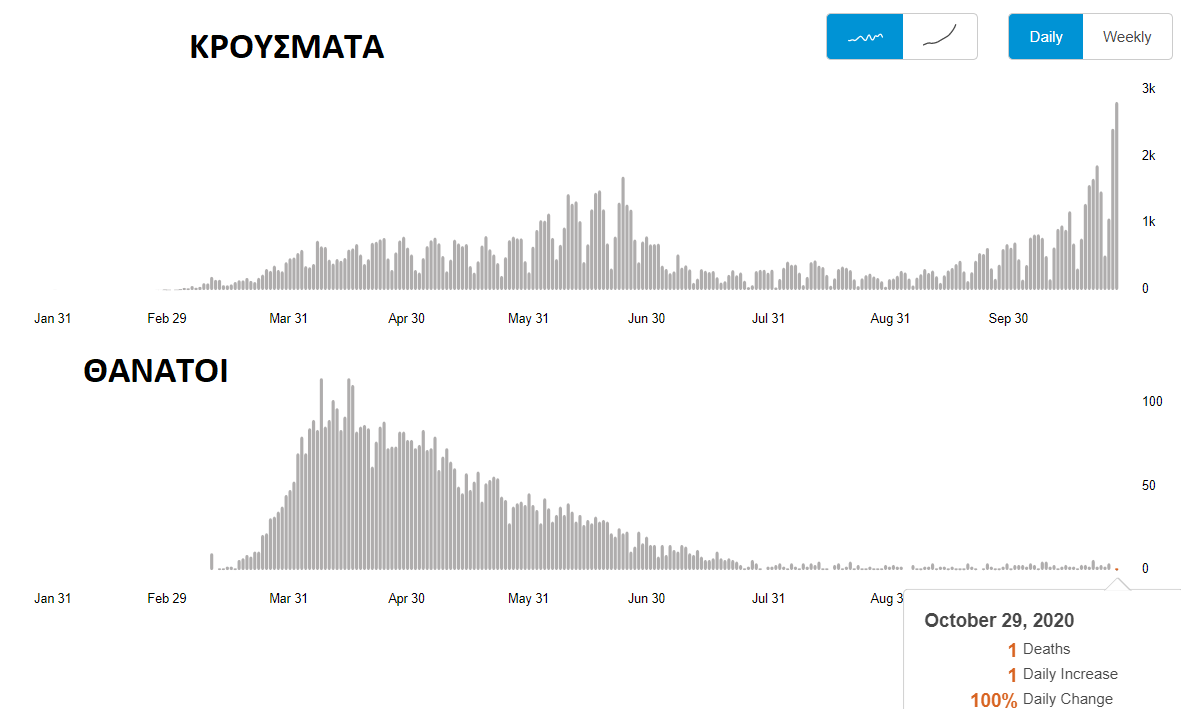This screenshot has height=709, width=1181.
Task: Click the orange October 29 deaths data point
Action: click(x=1117, y=570)
